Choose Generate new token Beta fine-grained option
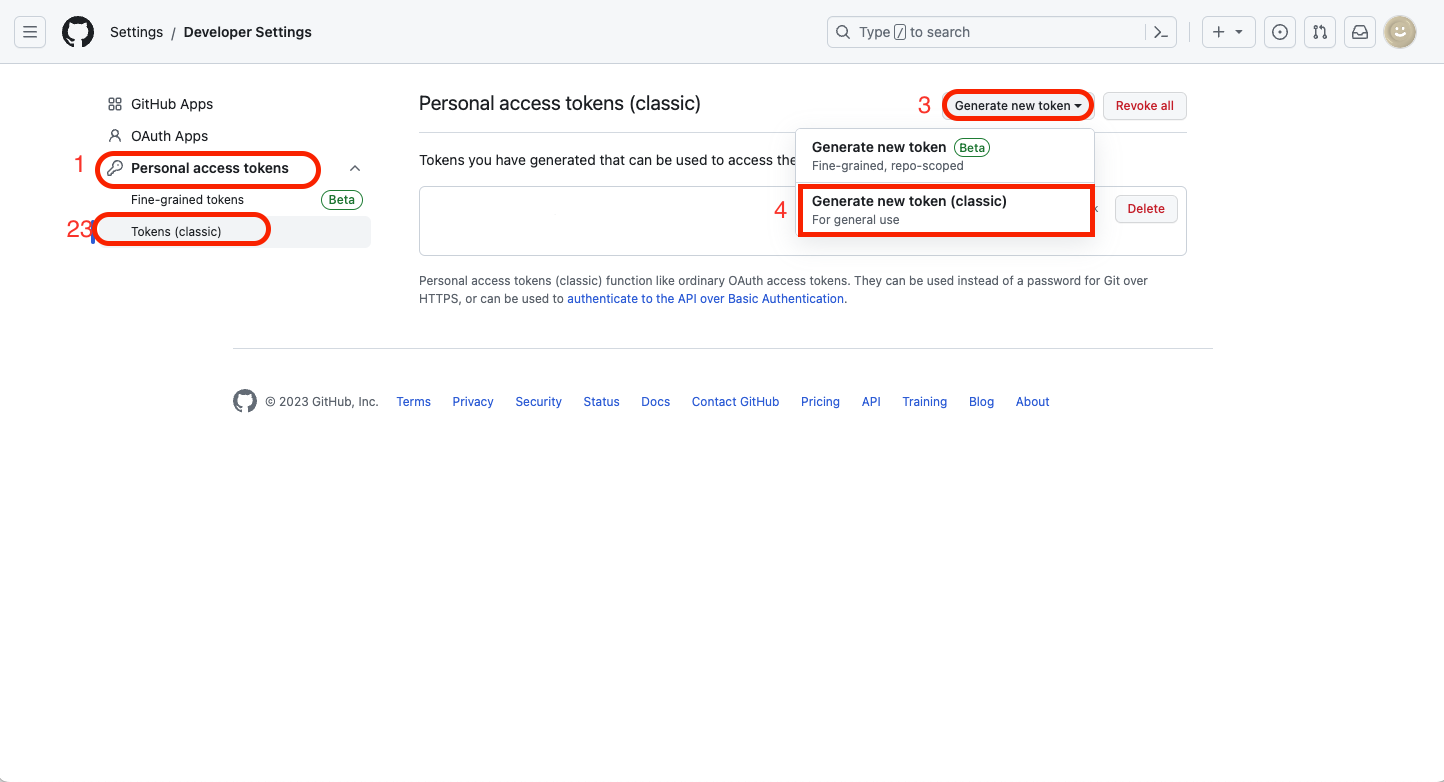This screenshot has width=1444, height=782. 945,156
